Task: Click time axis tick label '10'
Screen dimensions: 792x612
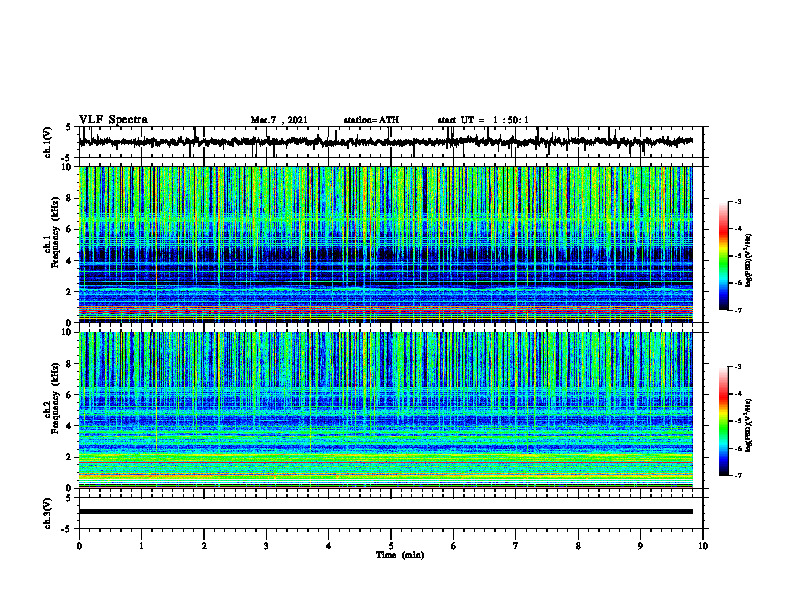Action: click(703, 546)
